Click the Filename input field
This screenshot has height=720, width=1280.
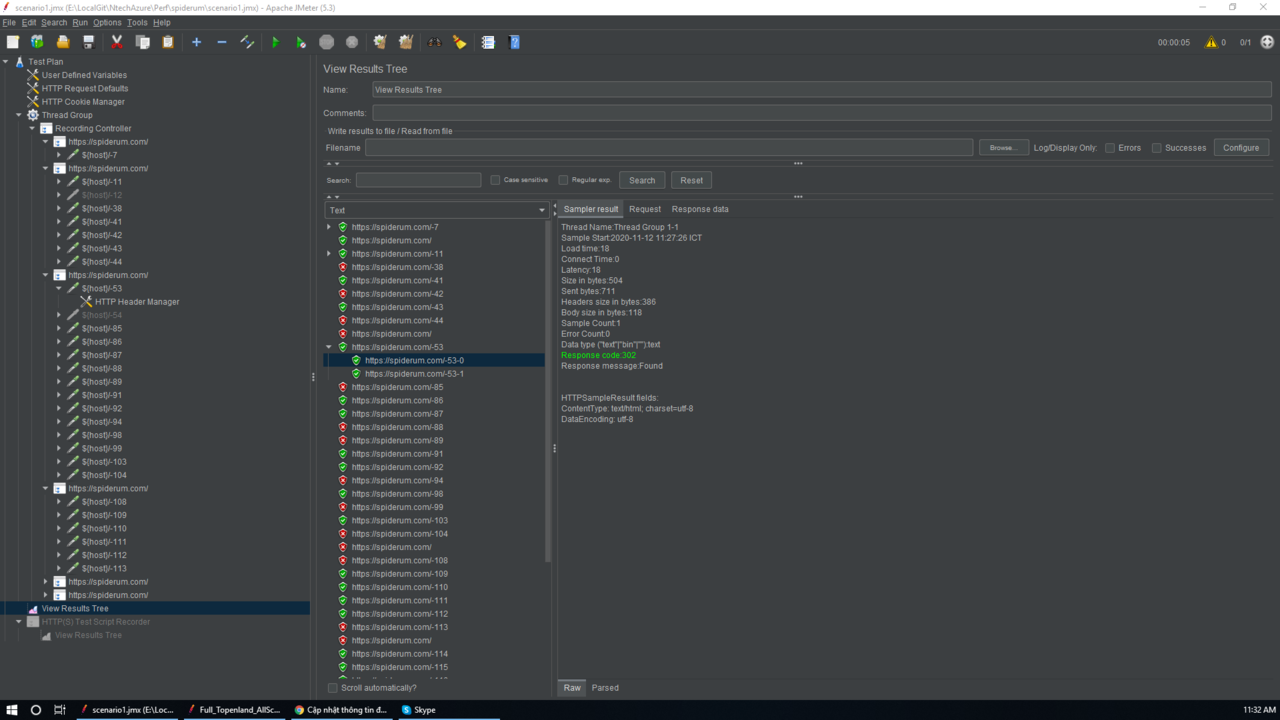point(669,148)
